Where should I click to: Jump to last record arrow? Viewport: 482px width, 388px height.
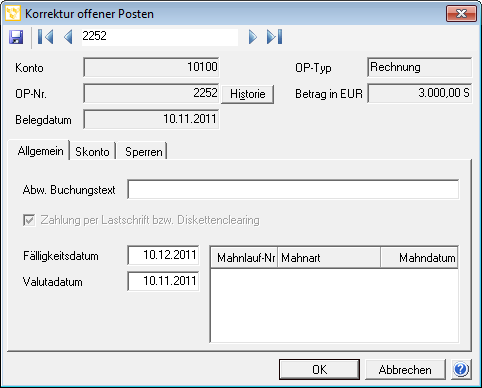274,37
